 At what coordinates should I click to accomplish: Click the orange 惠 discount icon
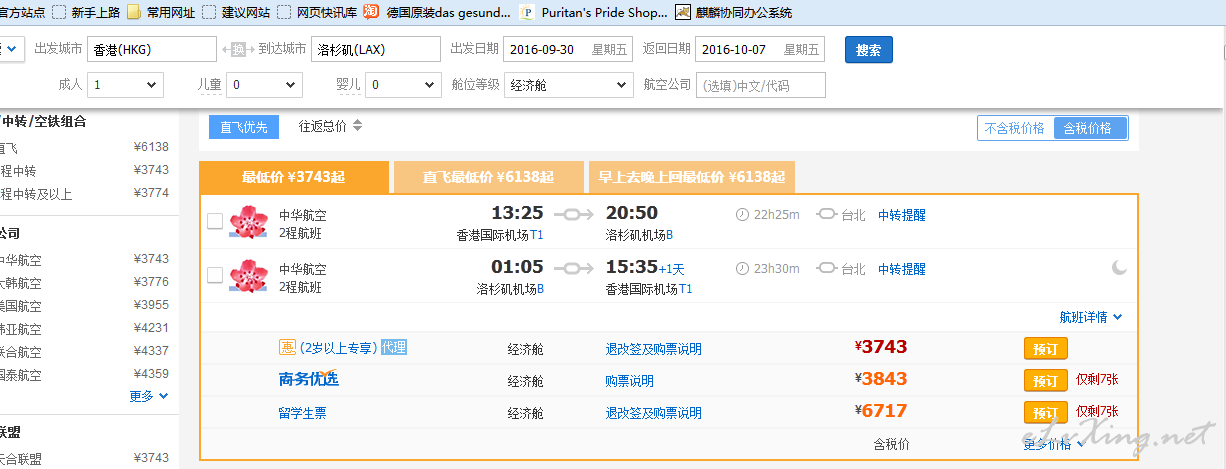(x=287, y=348)
